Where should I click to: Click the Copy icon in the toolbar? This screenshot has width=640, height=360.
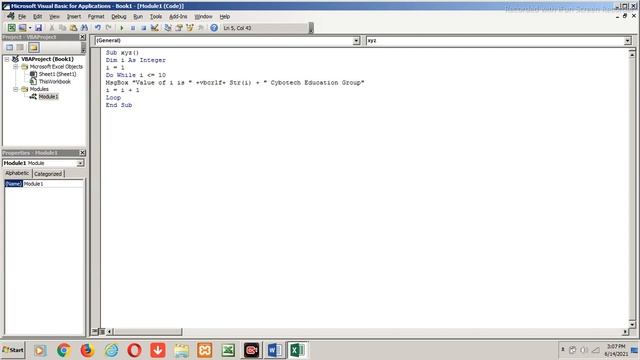(62, 28)
